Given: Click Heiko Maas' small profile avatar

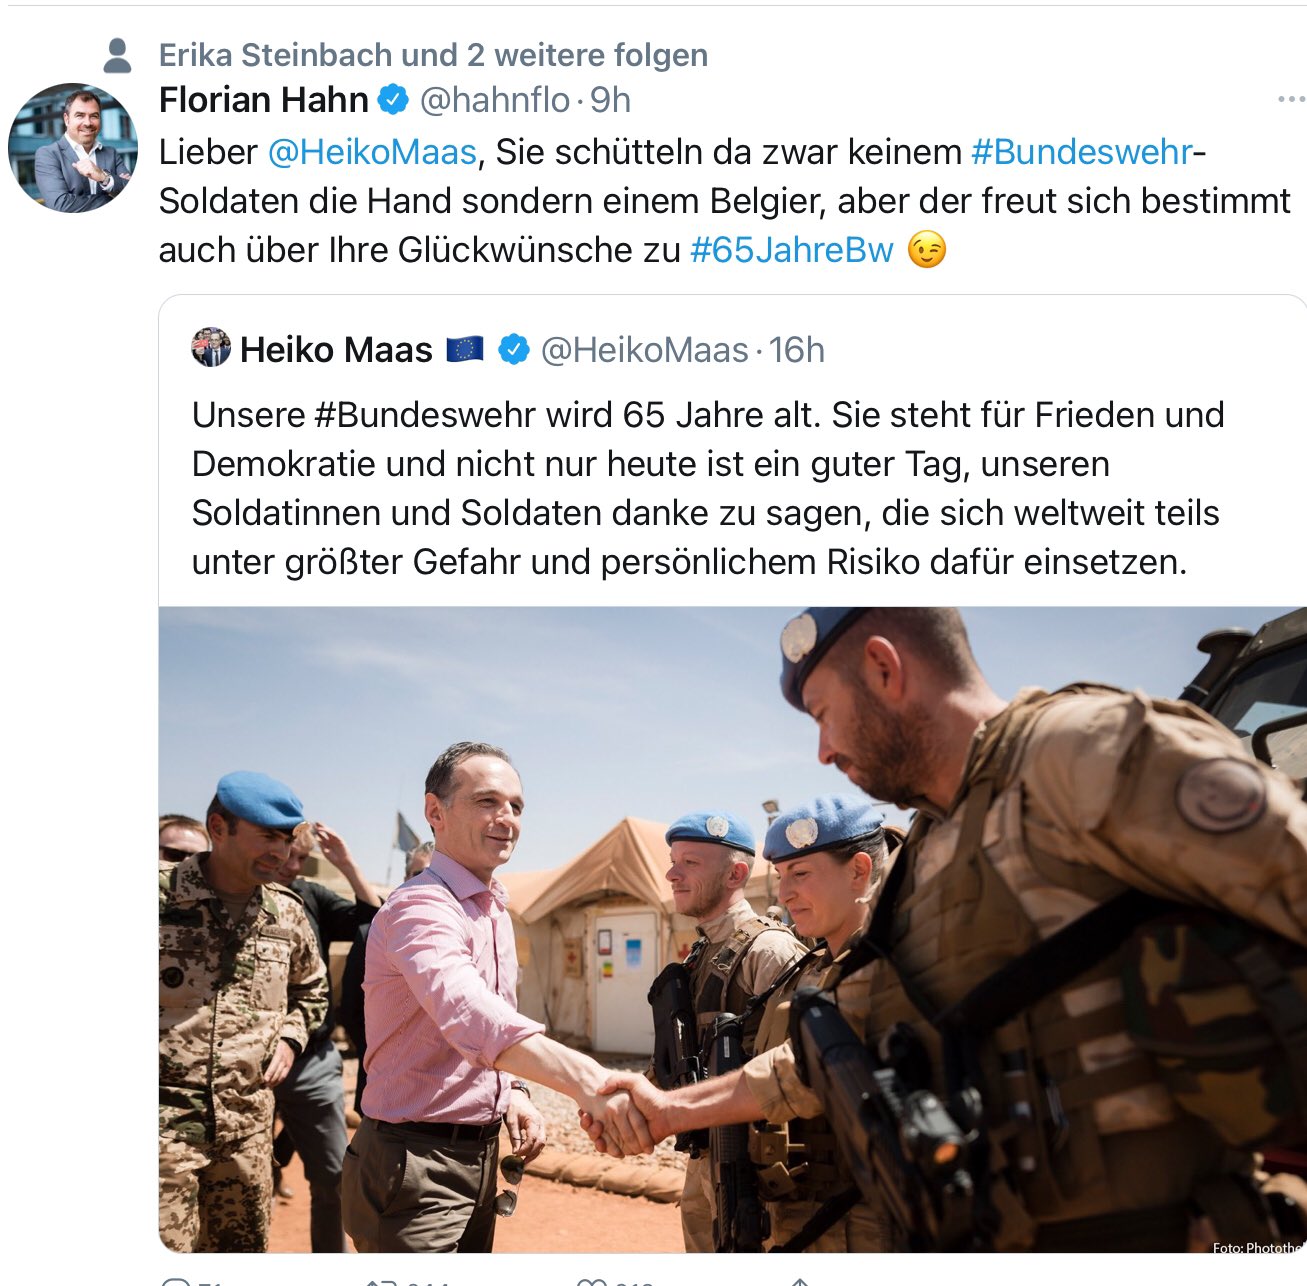Looking at the screenshot, I should click(211, 348).
